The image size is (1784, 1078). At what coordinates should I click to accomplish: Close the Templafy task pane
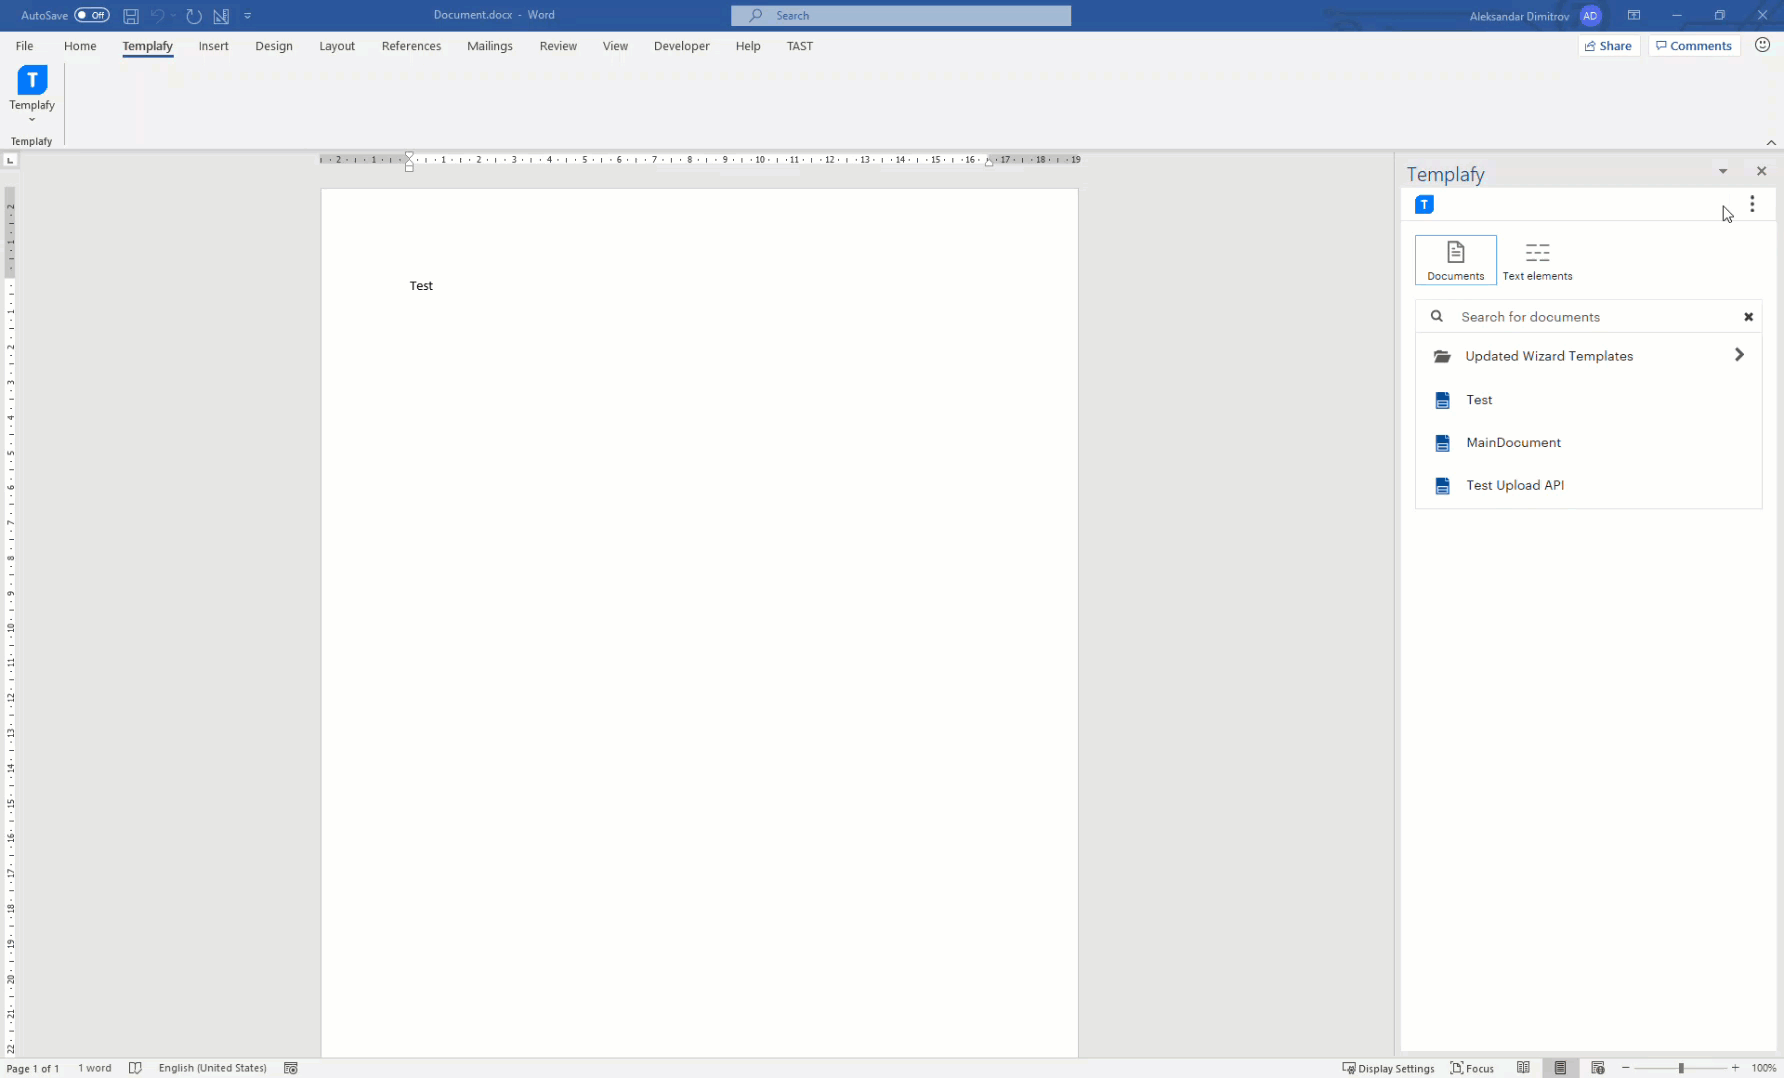(x=1762, y=172)
